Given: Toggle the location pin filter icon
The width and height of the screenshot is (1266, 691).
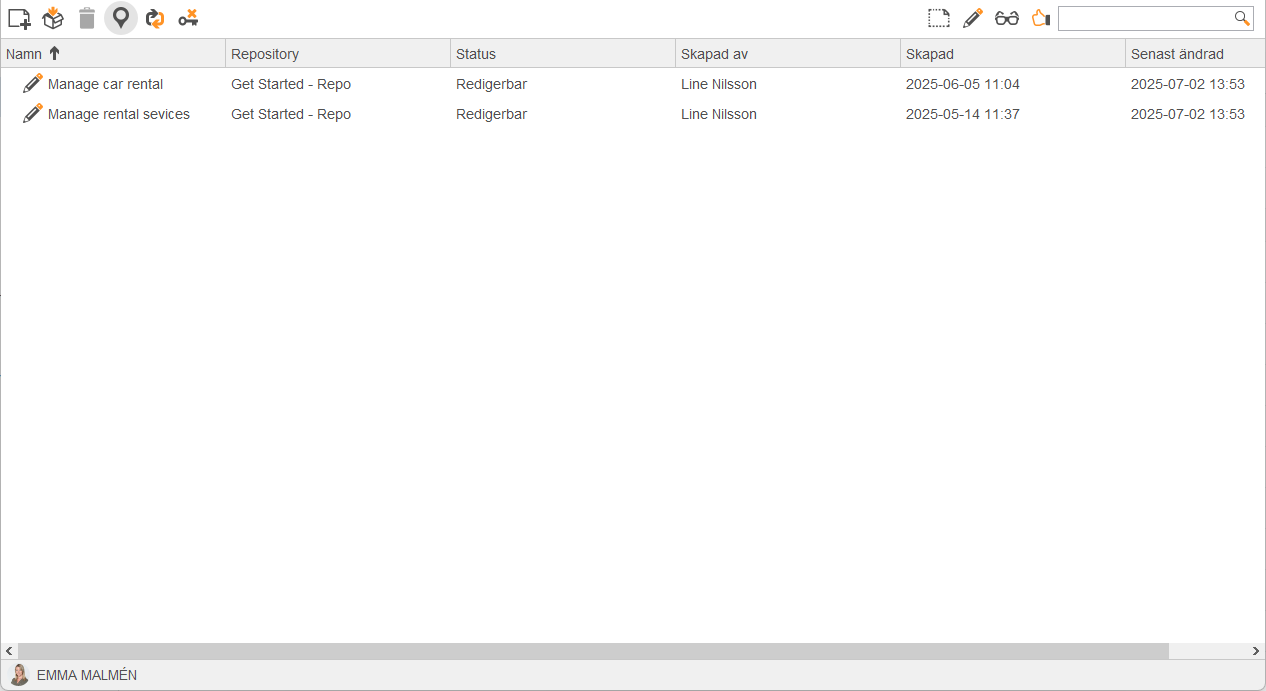Looking at the screenshot, I should click(x=121, y=18).
